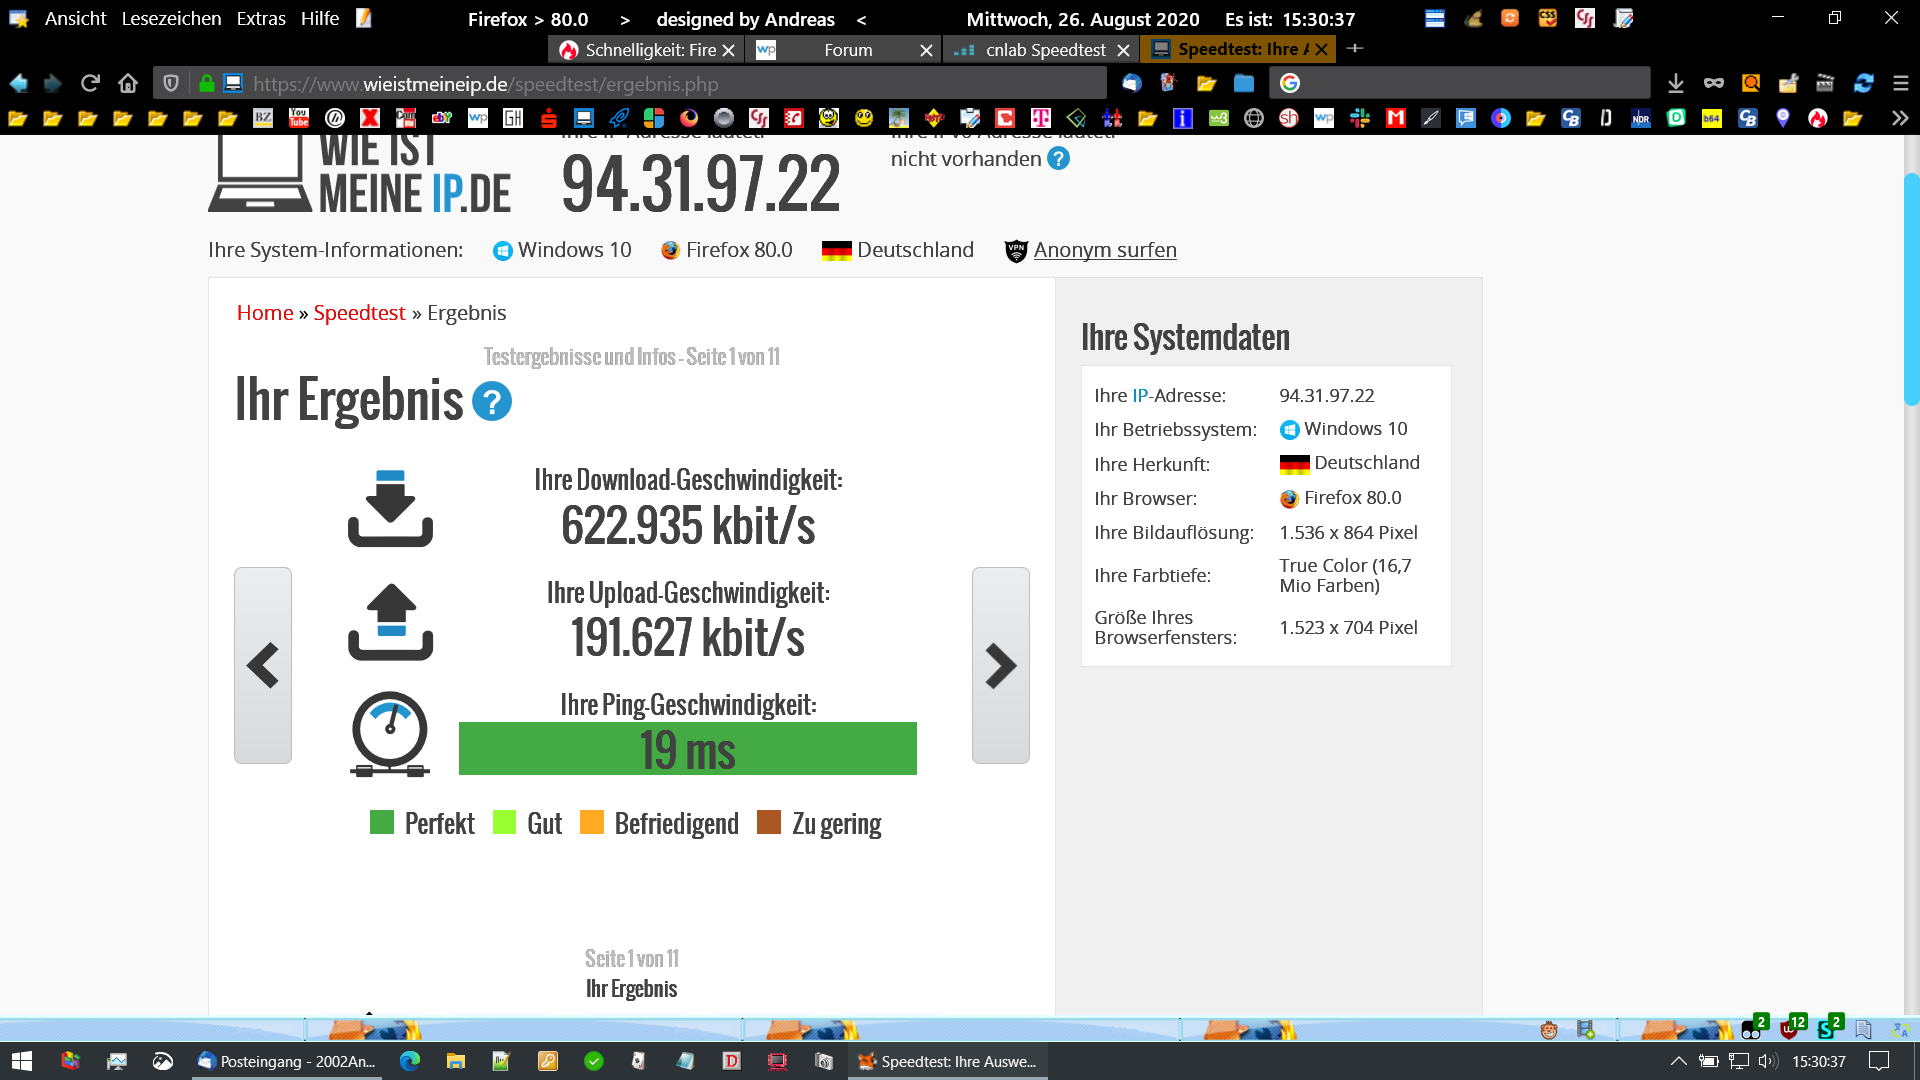Image resolution: width=1920 pixels, height=1080 pixels.
Task: Click the Anonym surfen link
Action: (1104, 250)
